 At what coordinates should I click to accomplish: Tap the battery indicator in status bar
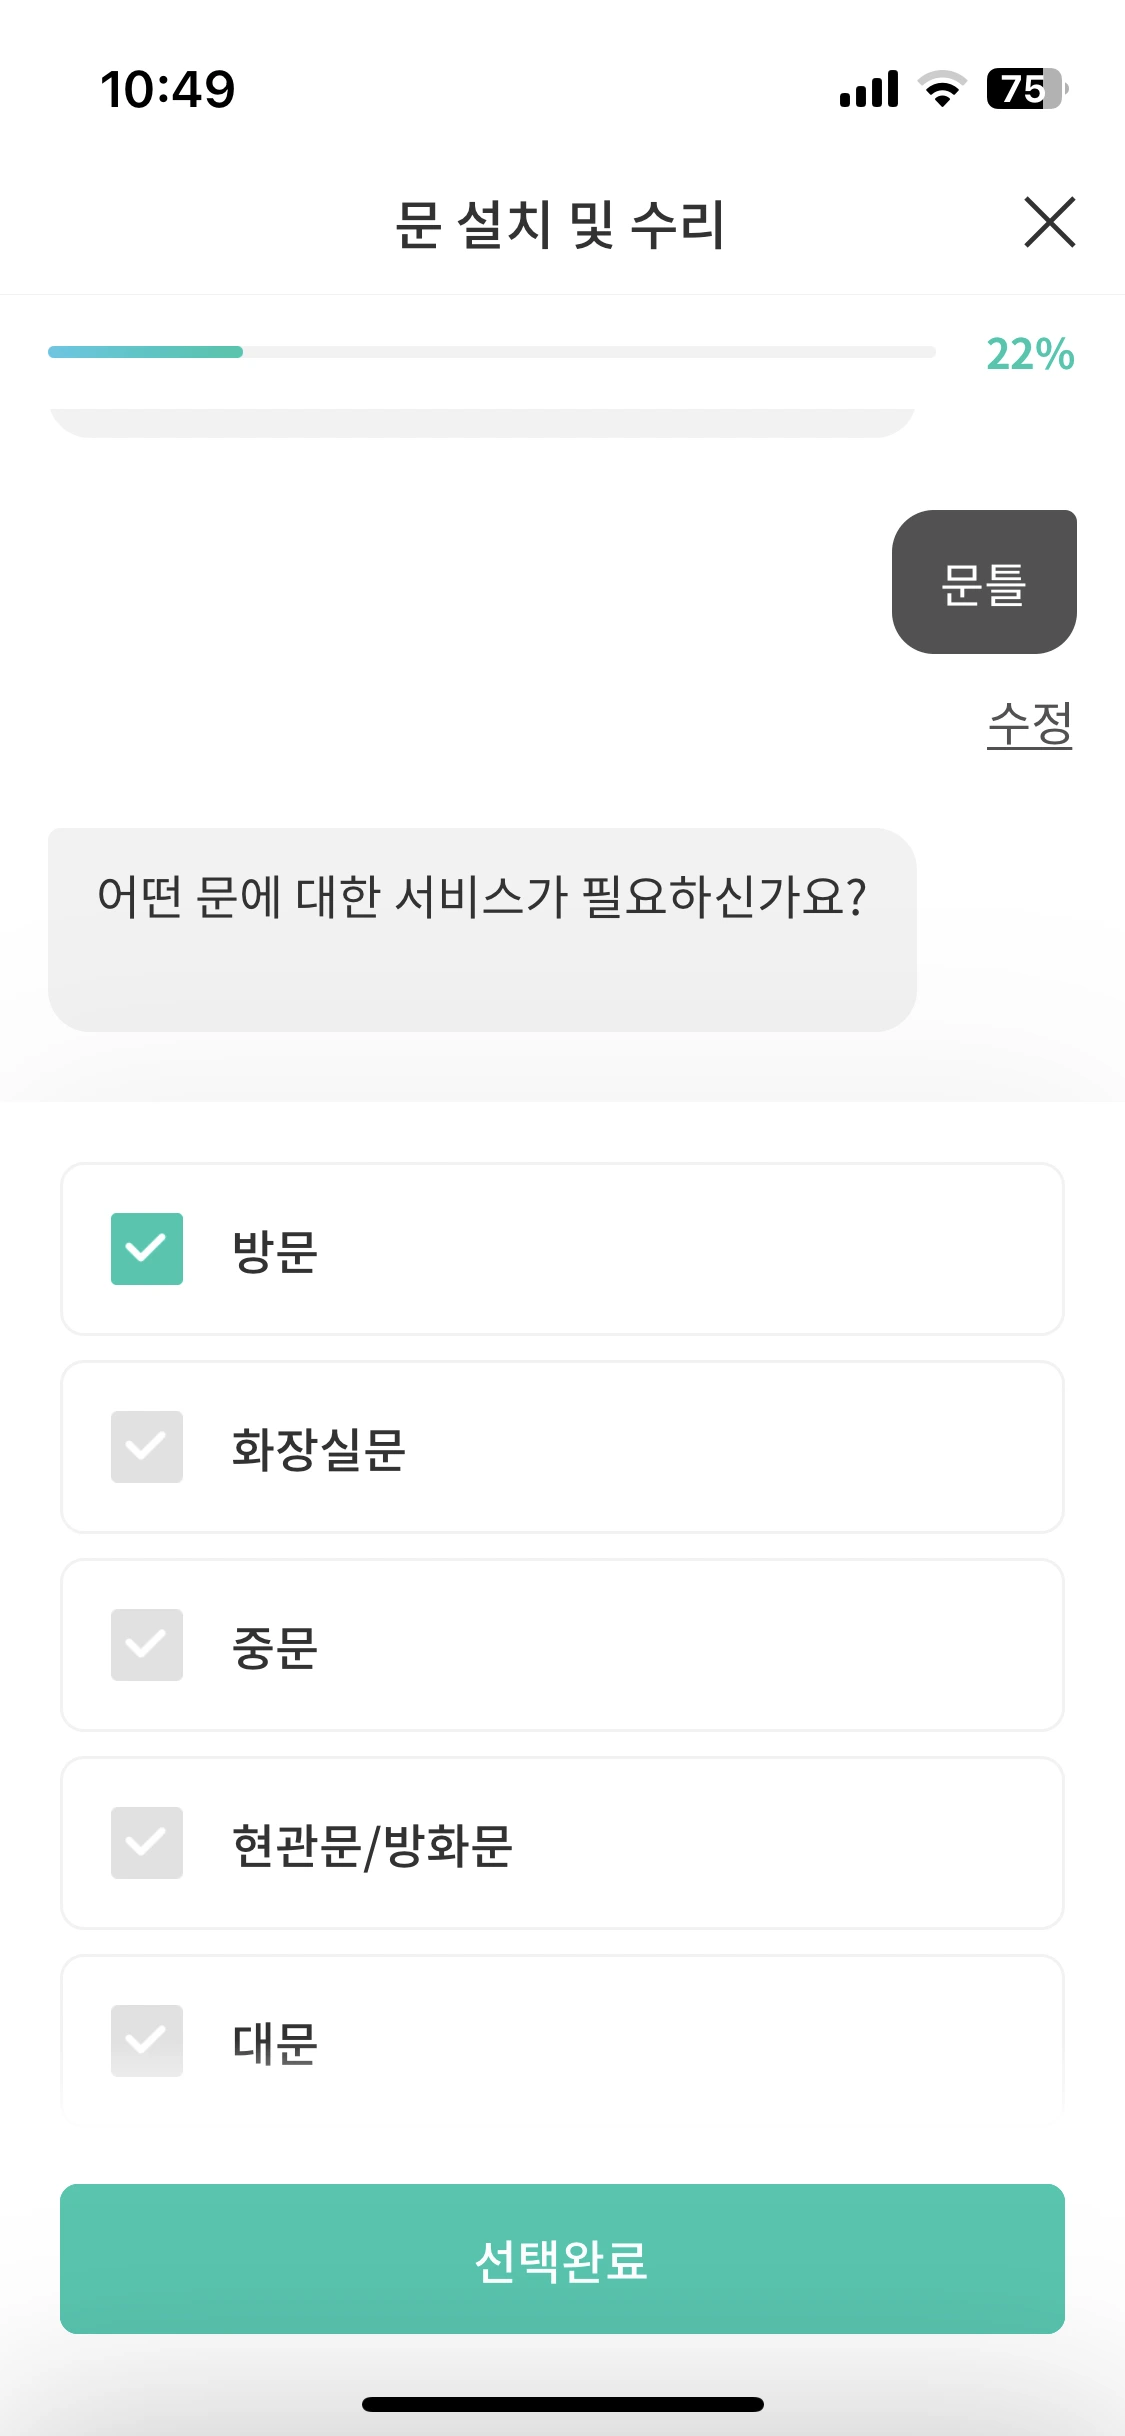click(x=1027, y=89)
